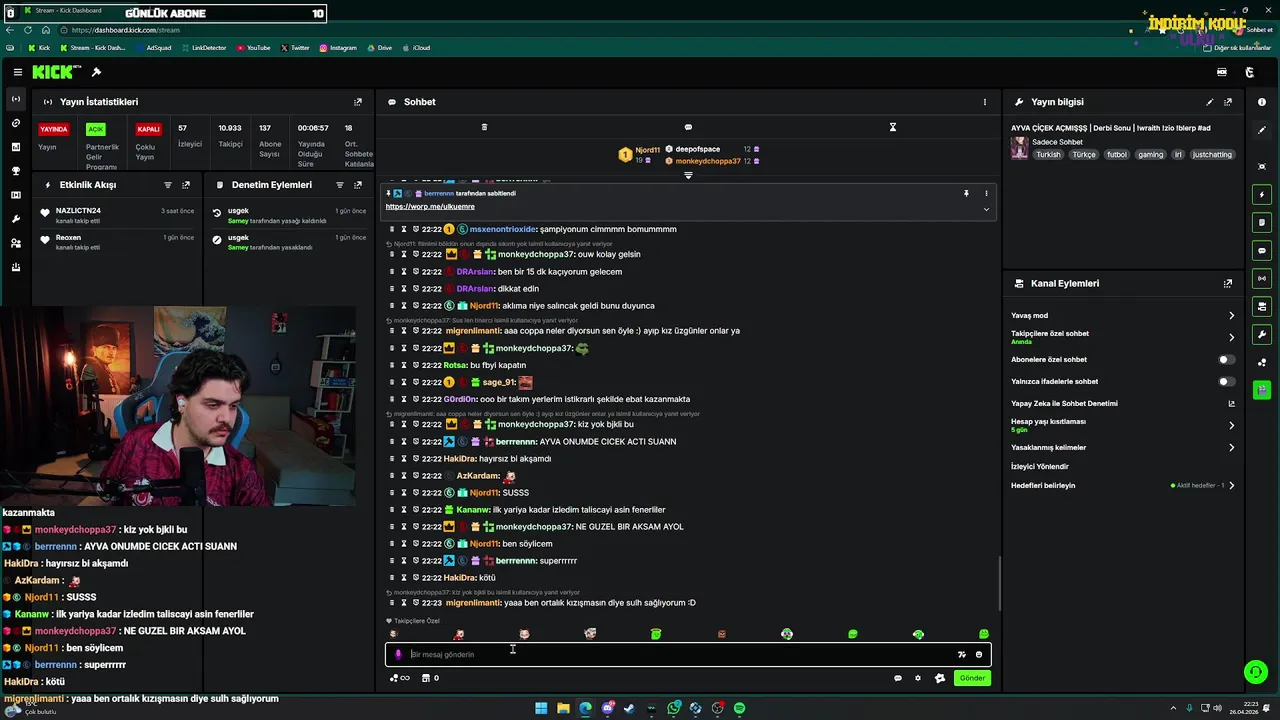
Task: Pop out the Kanal Eylemleri panel
Action: (1228, 284)
